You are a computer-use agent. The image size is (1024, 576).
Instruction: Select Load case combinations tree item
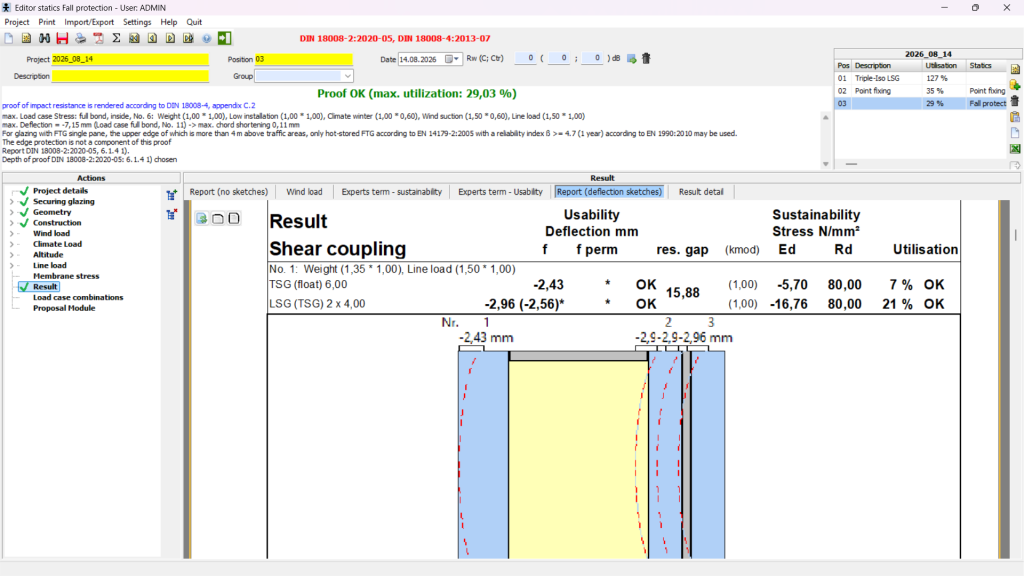(x=78, y=298)
